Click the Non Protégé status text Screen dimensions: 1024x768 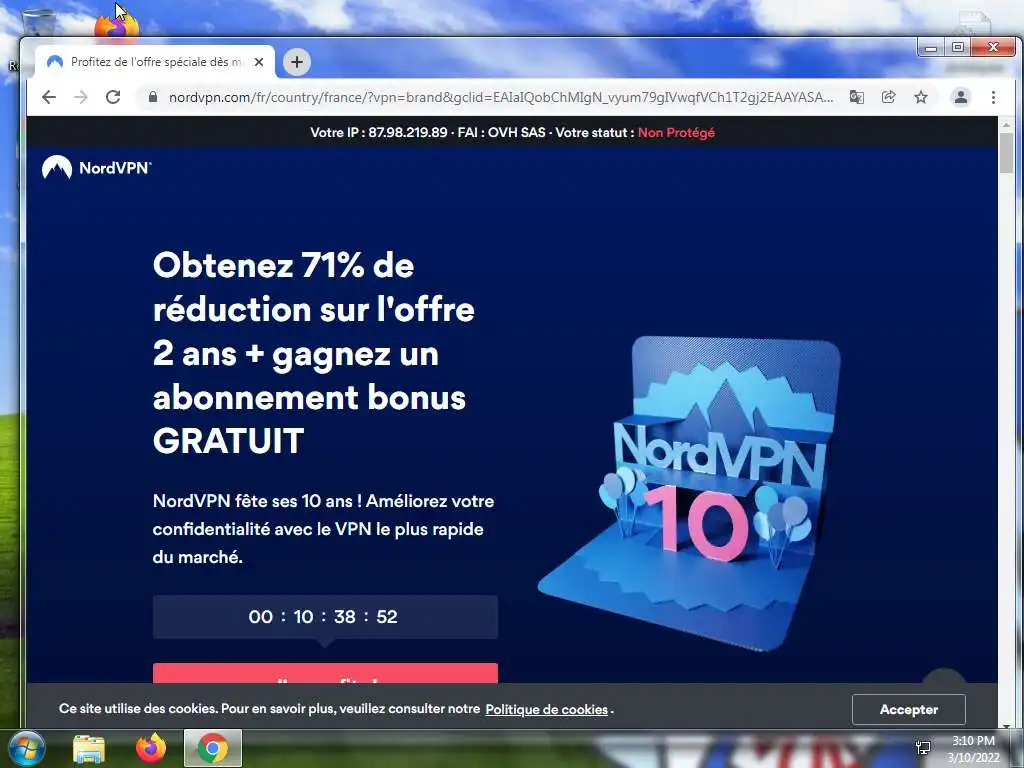tap(676, 133)
